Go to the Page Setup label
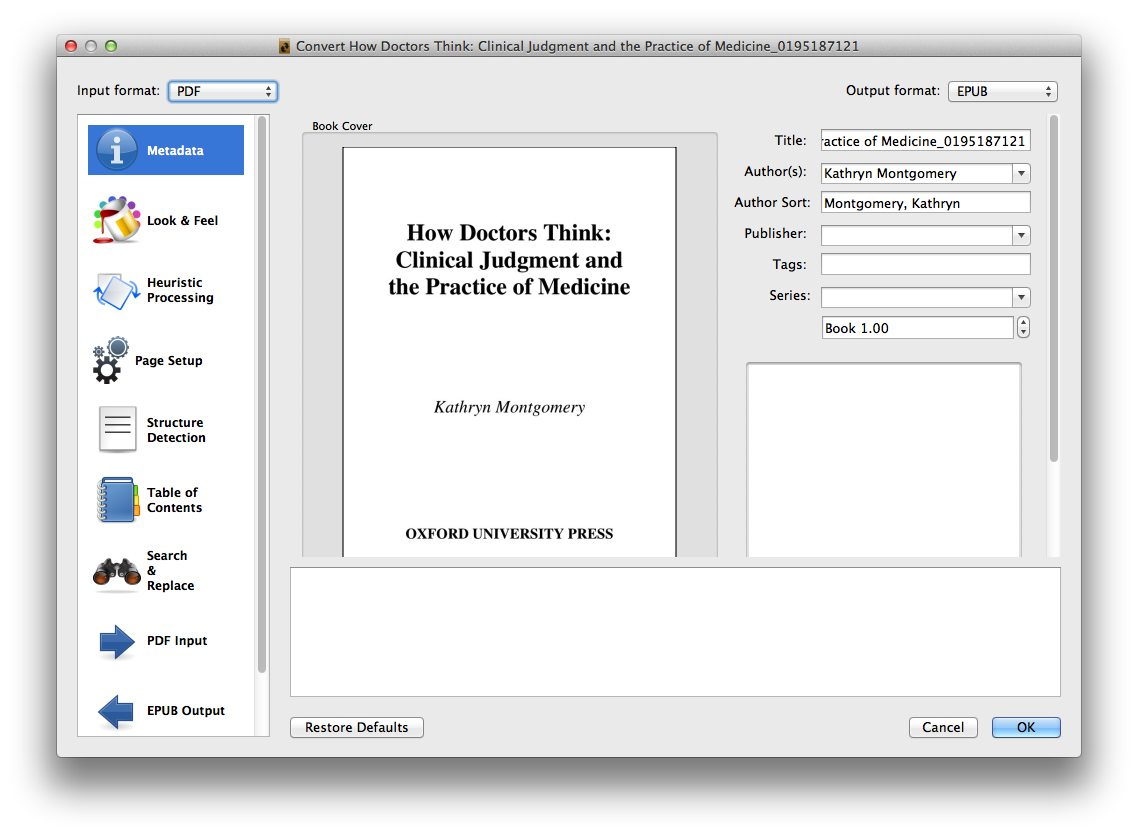 click(x=168, y=361)
